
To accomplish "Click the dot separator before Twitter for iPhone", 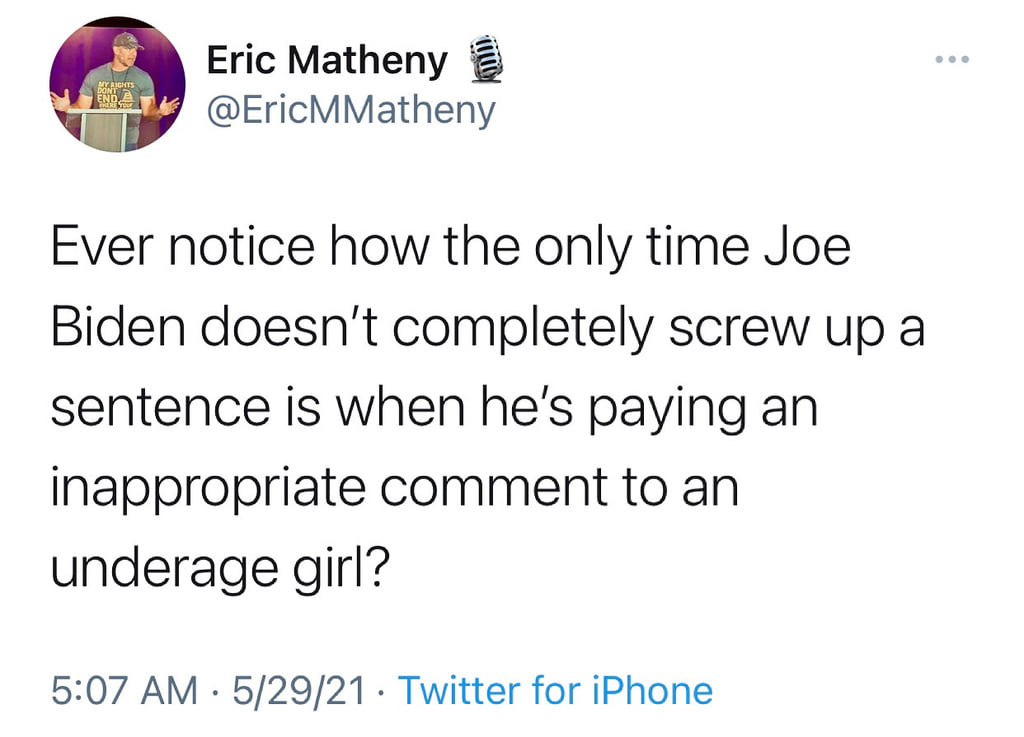I will (x=382, y=690).
